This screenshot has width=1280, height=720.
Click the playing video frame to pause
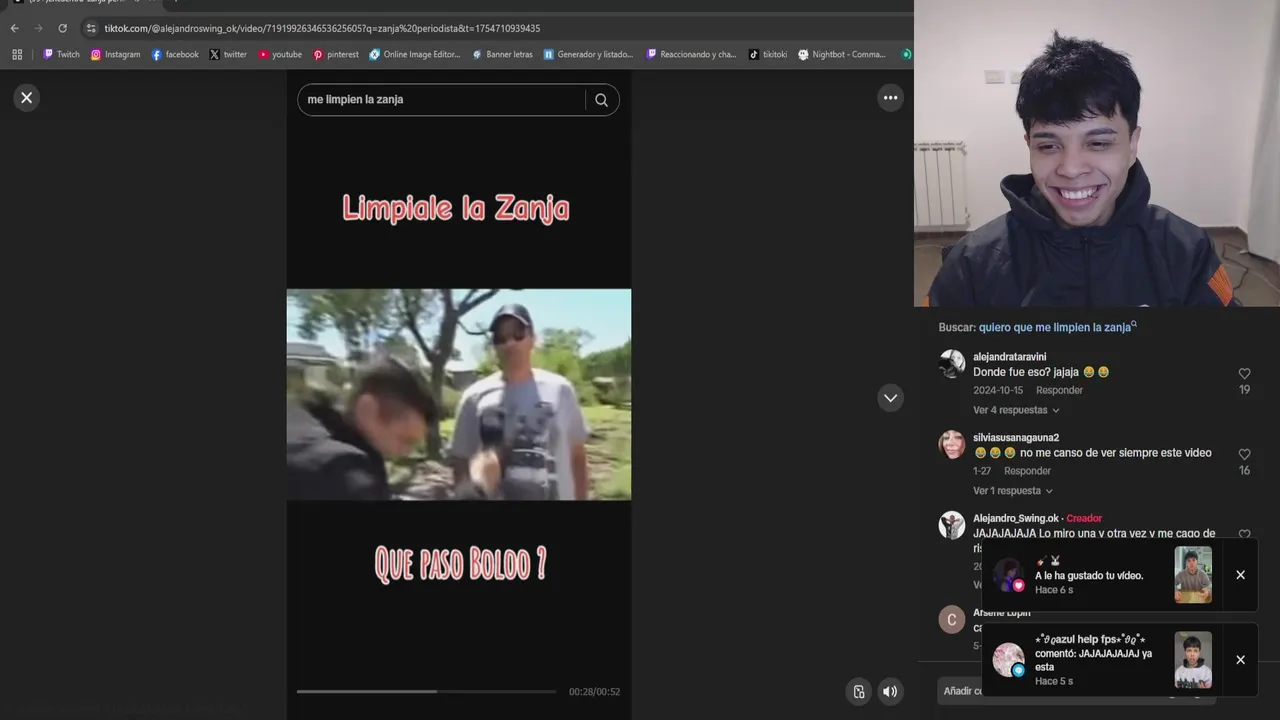(459, 394)
